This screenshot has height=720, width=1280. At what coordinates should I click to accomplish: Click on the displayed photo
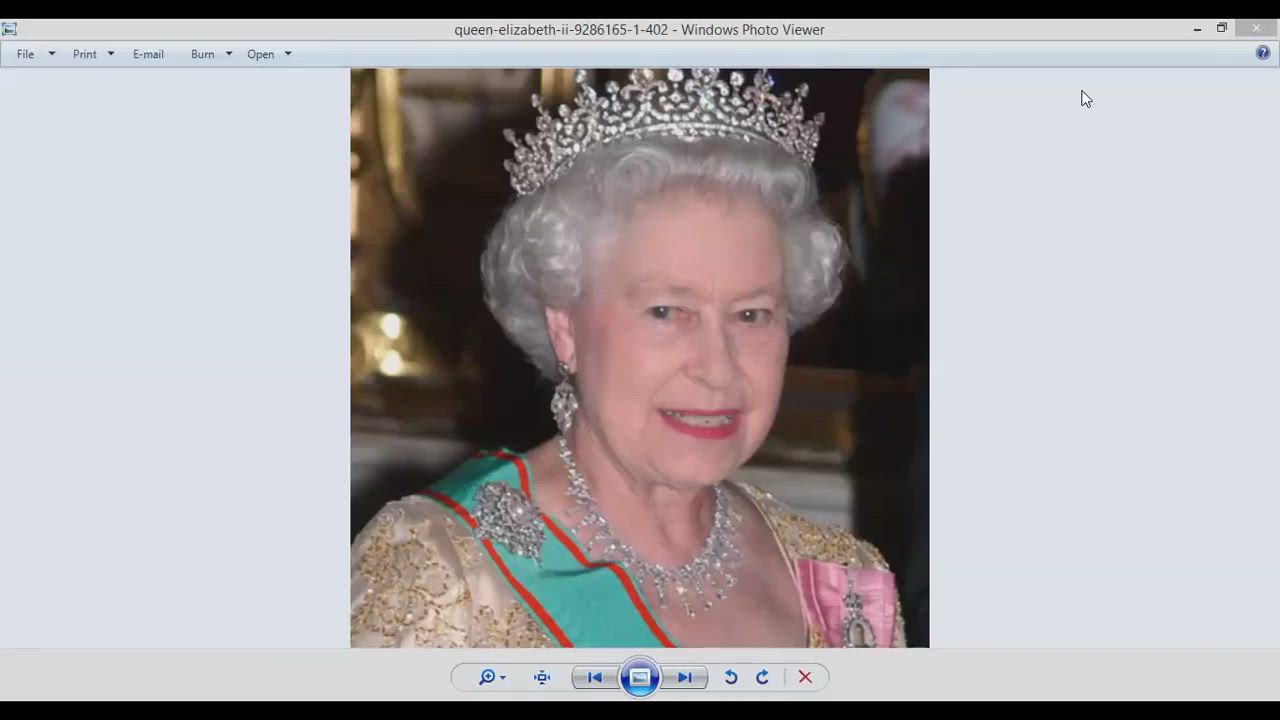(x=639, y=357)
